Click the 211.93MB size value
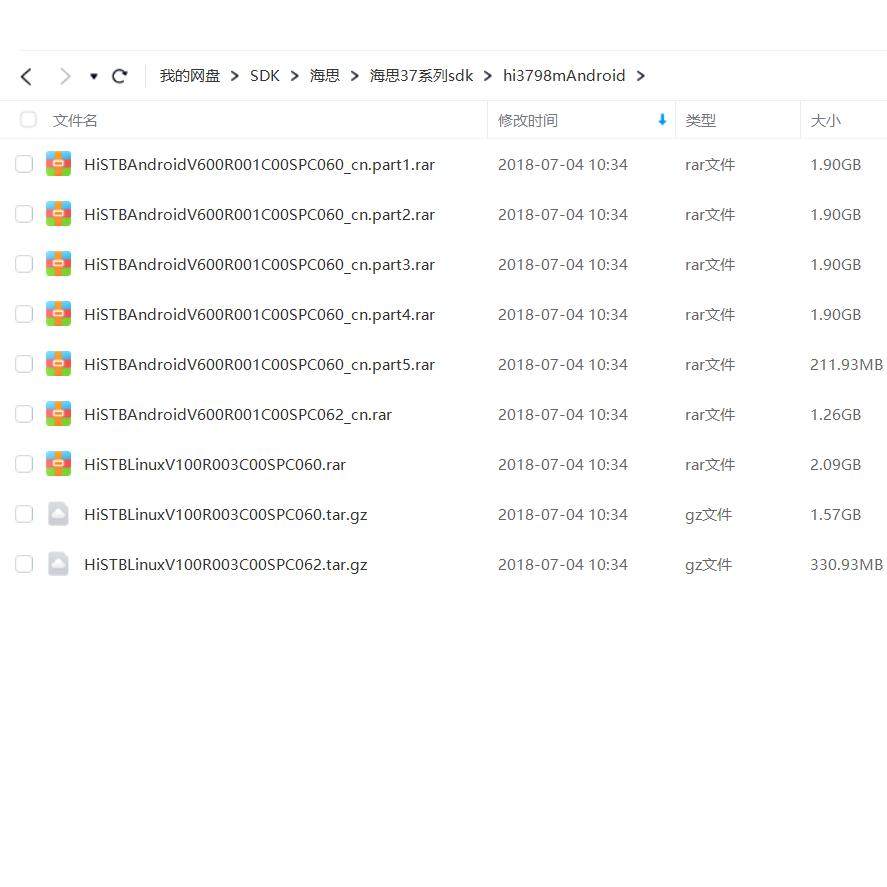887x887 pixels. (x=846, y=364)
